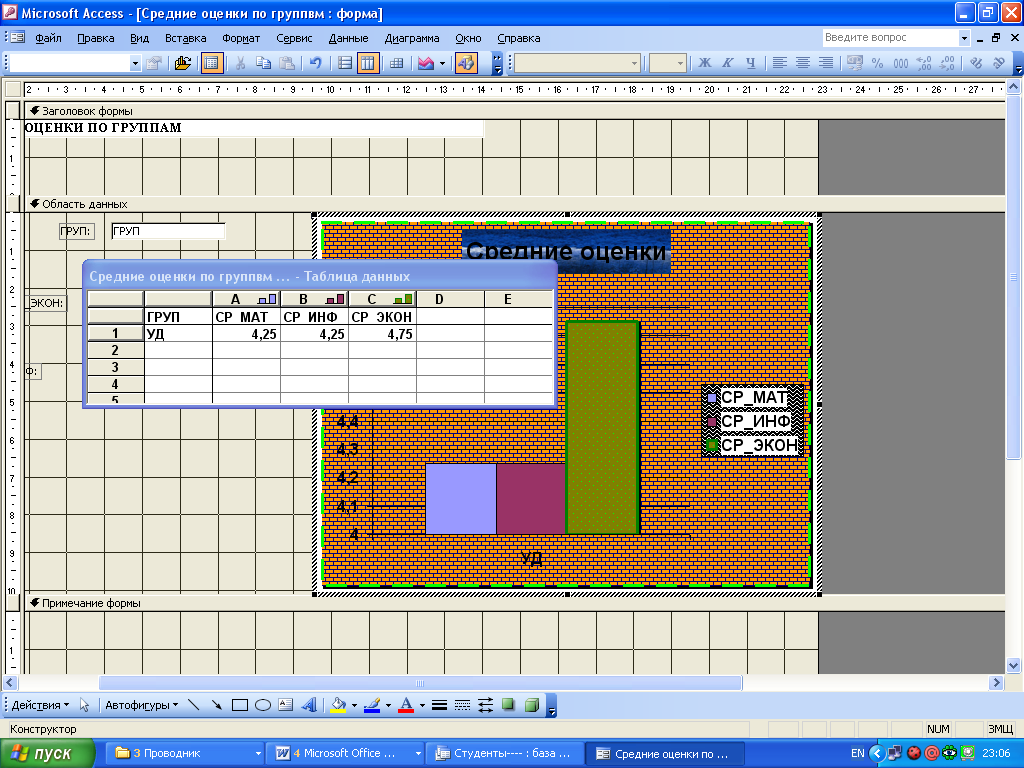This screenshot has width=1024, height=768.
Task: Open the Данные menu
Action: pyautogui.click(x=348, y=39)
